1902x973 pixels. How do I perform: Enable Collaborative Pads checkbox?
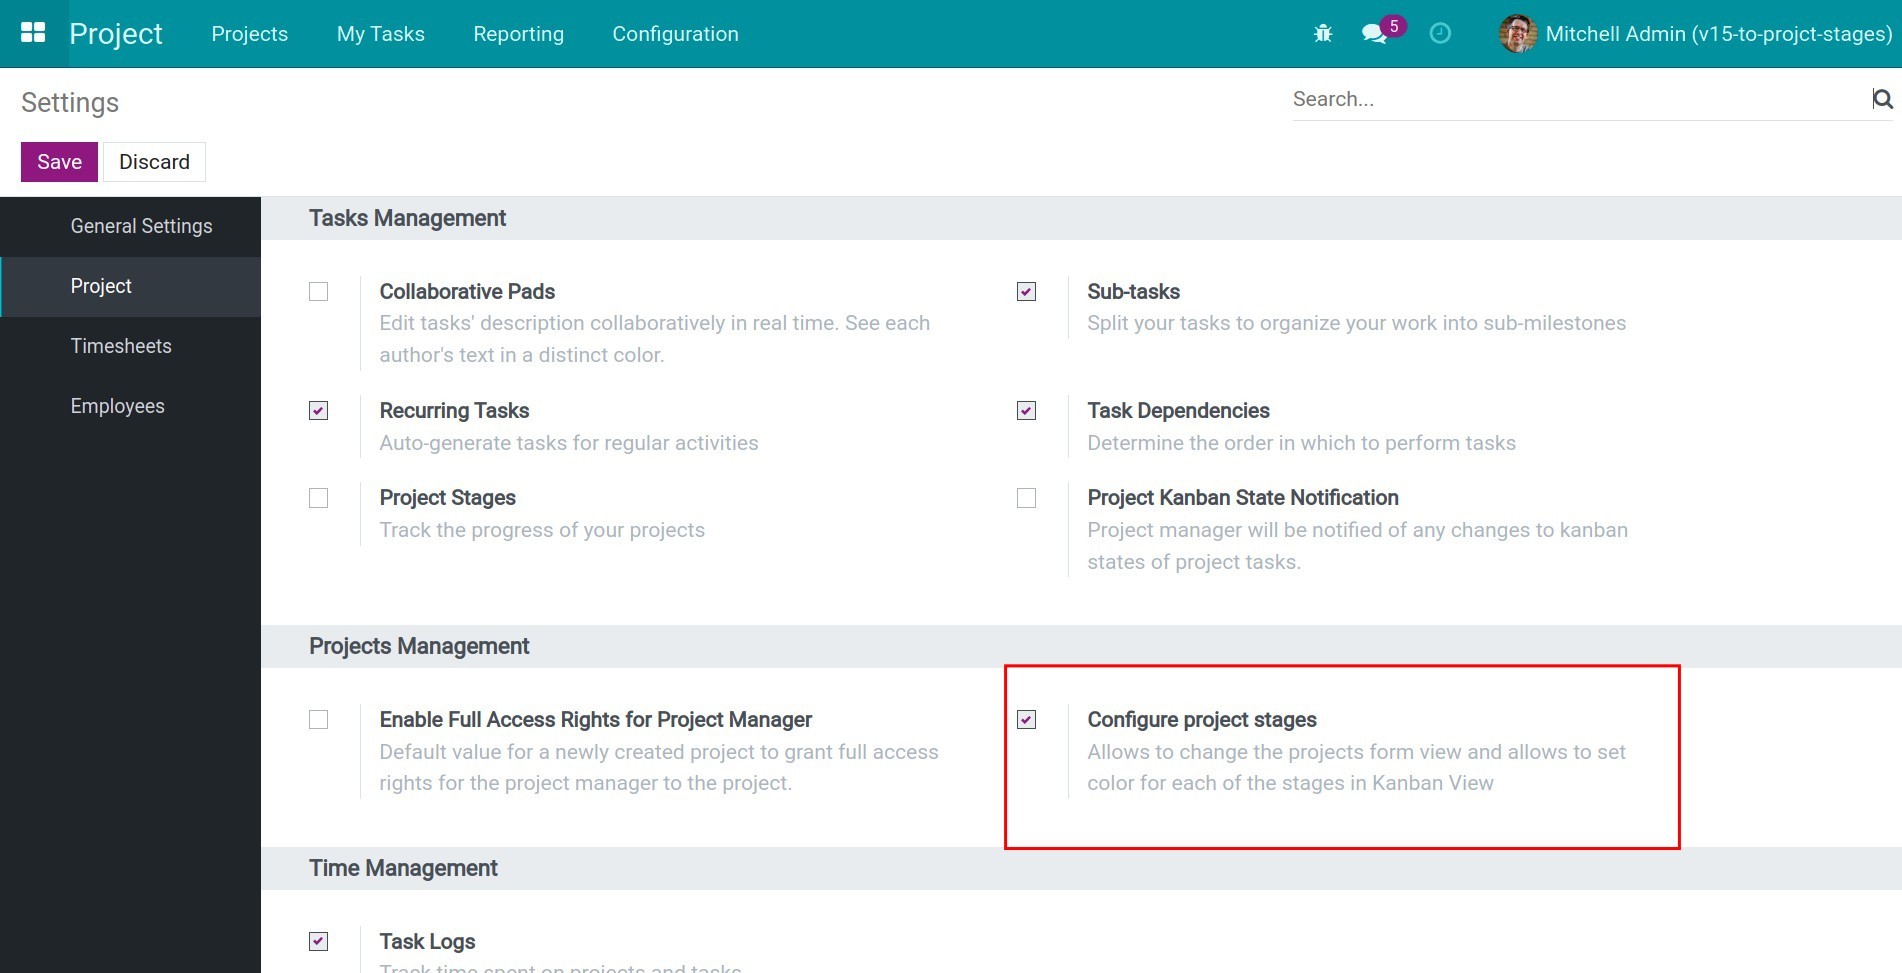point(319,292)
